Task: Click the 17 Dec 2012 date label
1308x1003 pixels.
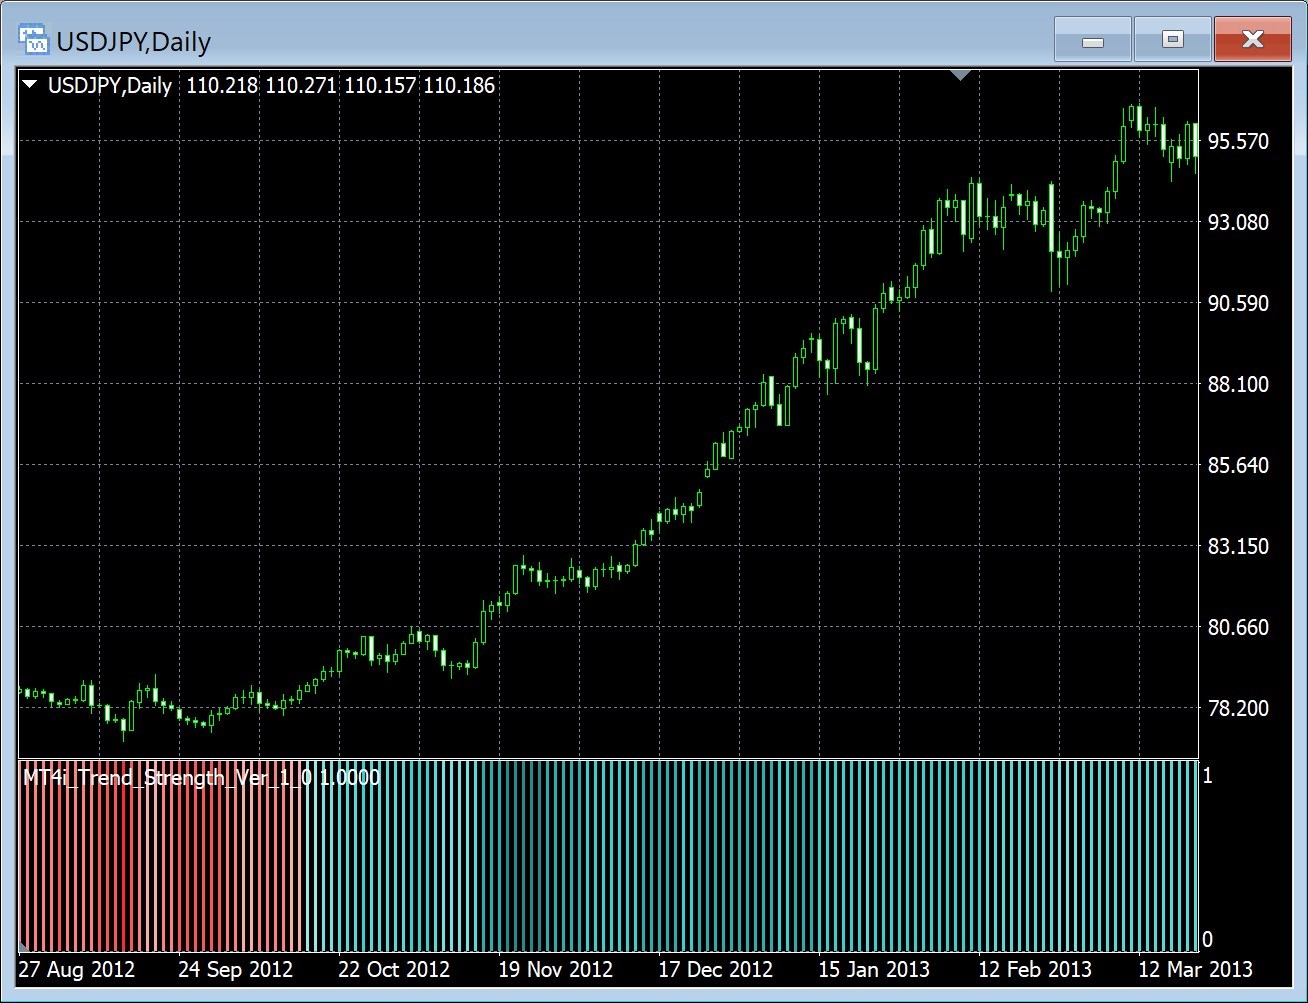Action: coord(715,969)
